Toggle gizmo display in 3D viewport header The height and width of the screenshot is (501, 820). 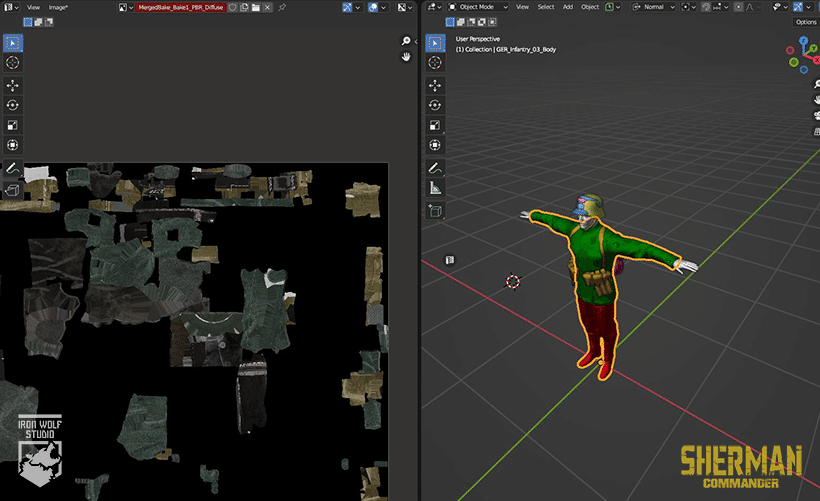pyautogui.click(x=798, y=7)
